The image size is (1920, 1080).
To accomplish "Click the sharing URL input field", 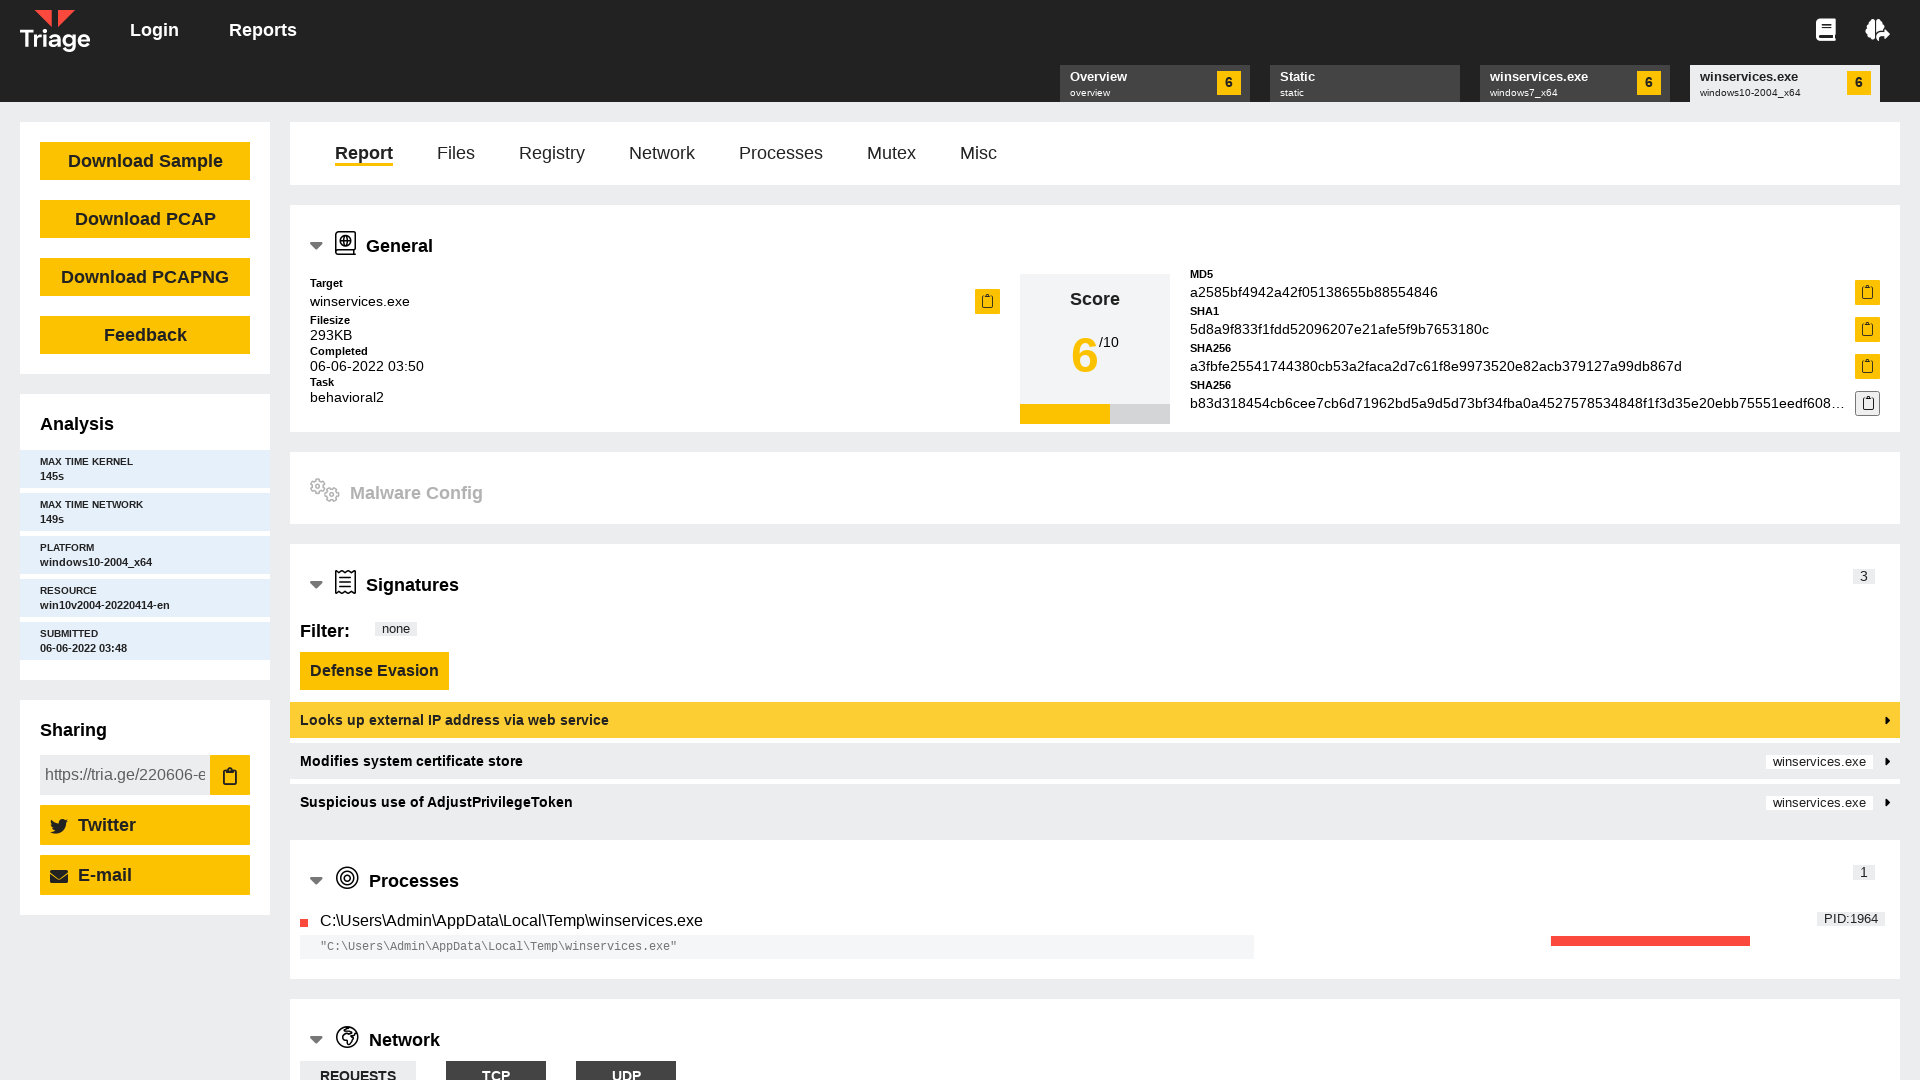I will 125,775.
